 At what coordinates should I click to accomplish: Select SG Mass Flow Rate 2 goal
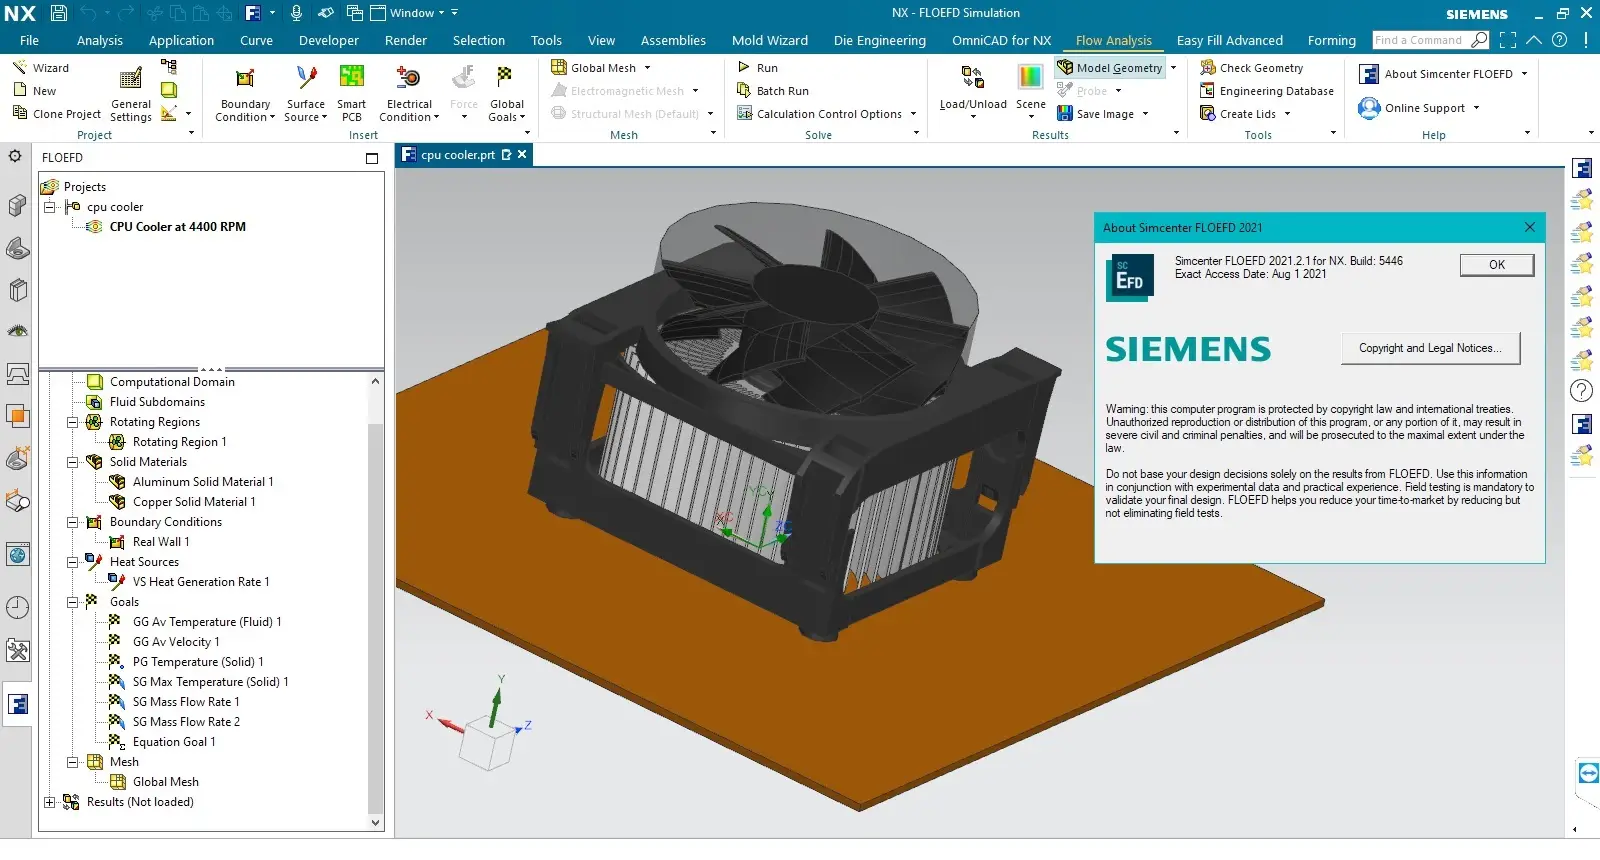pos(186,722)
